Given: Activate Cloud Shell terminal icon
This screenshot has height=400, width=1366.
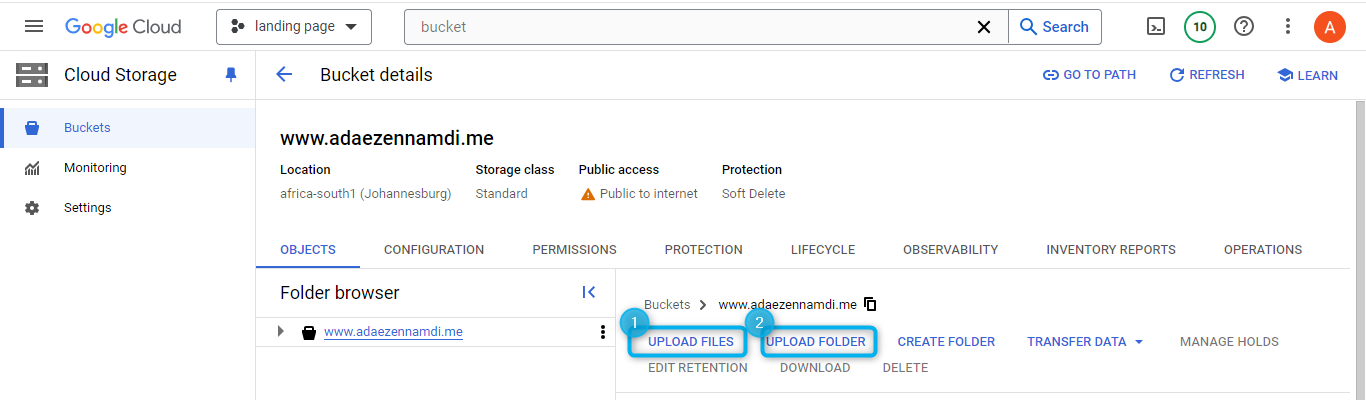Looking at the screenshot, I should point(1156,27).
